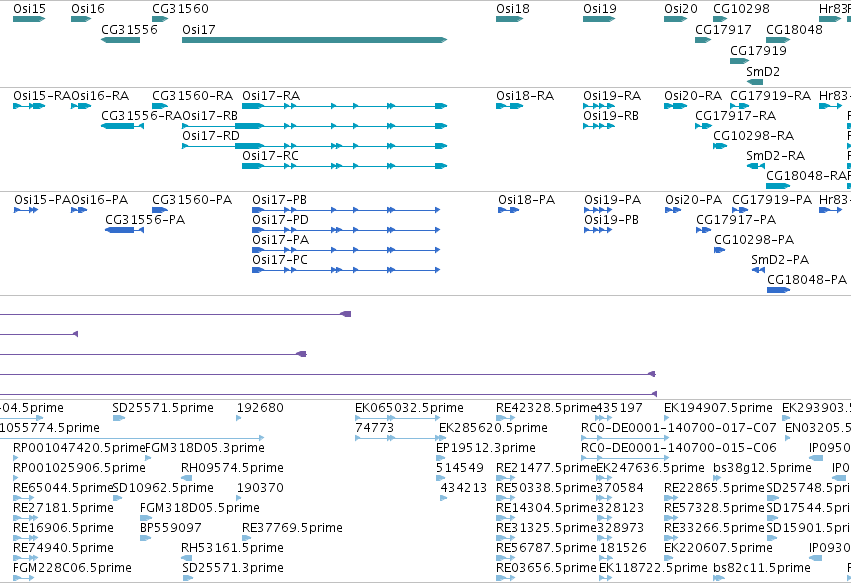This screenshot has width=851, height=583.
Task: Select the CG10298-PA protein label
Action: (x=754, y=240)
